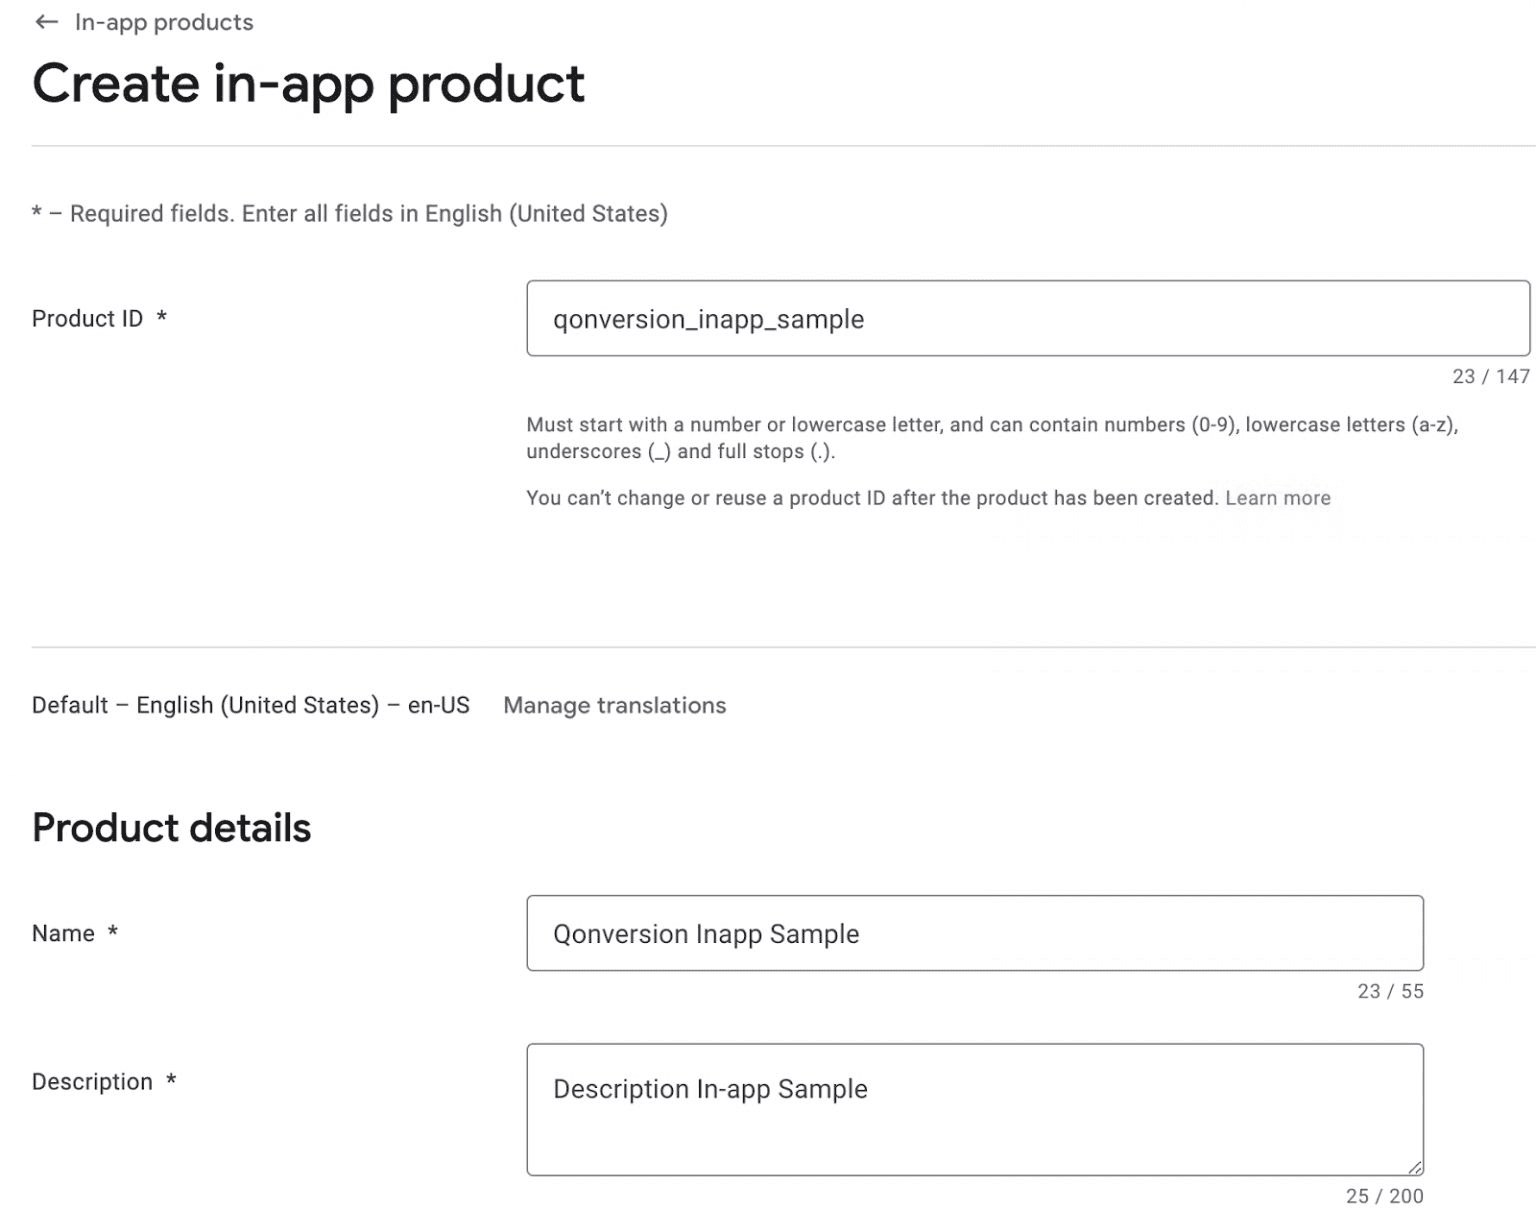Screen dimensions: 1536x1208
Task: Click inside the Description text area
Action: [975, 1110]
